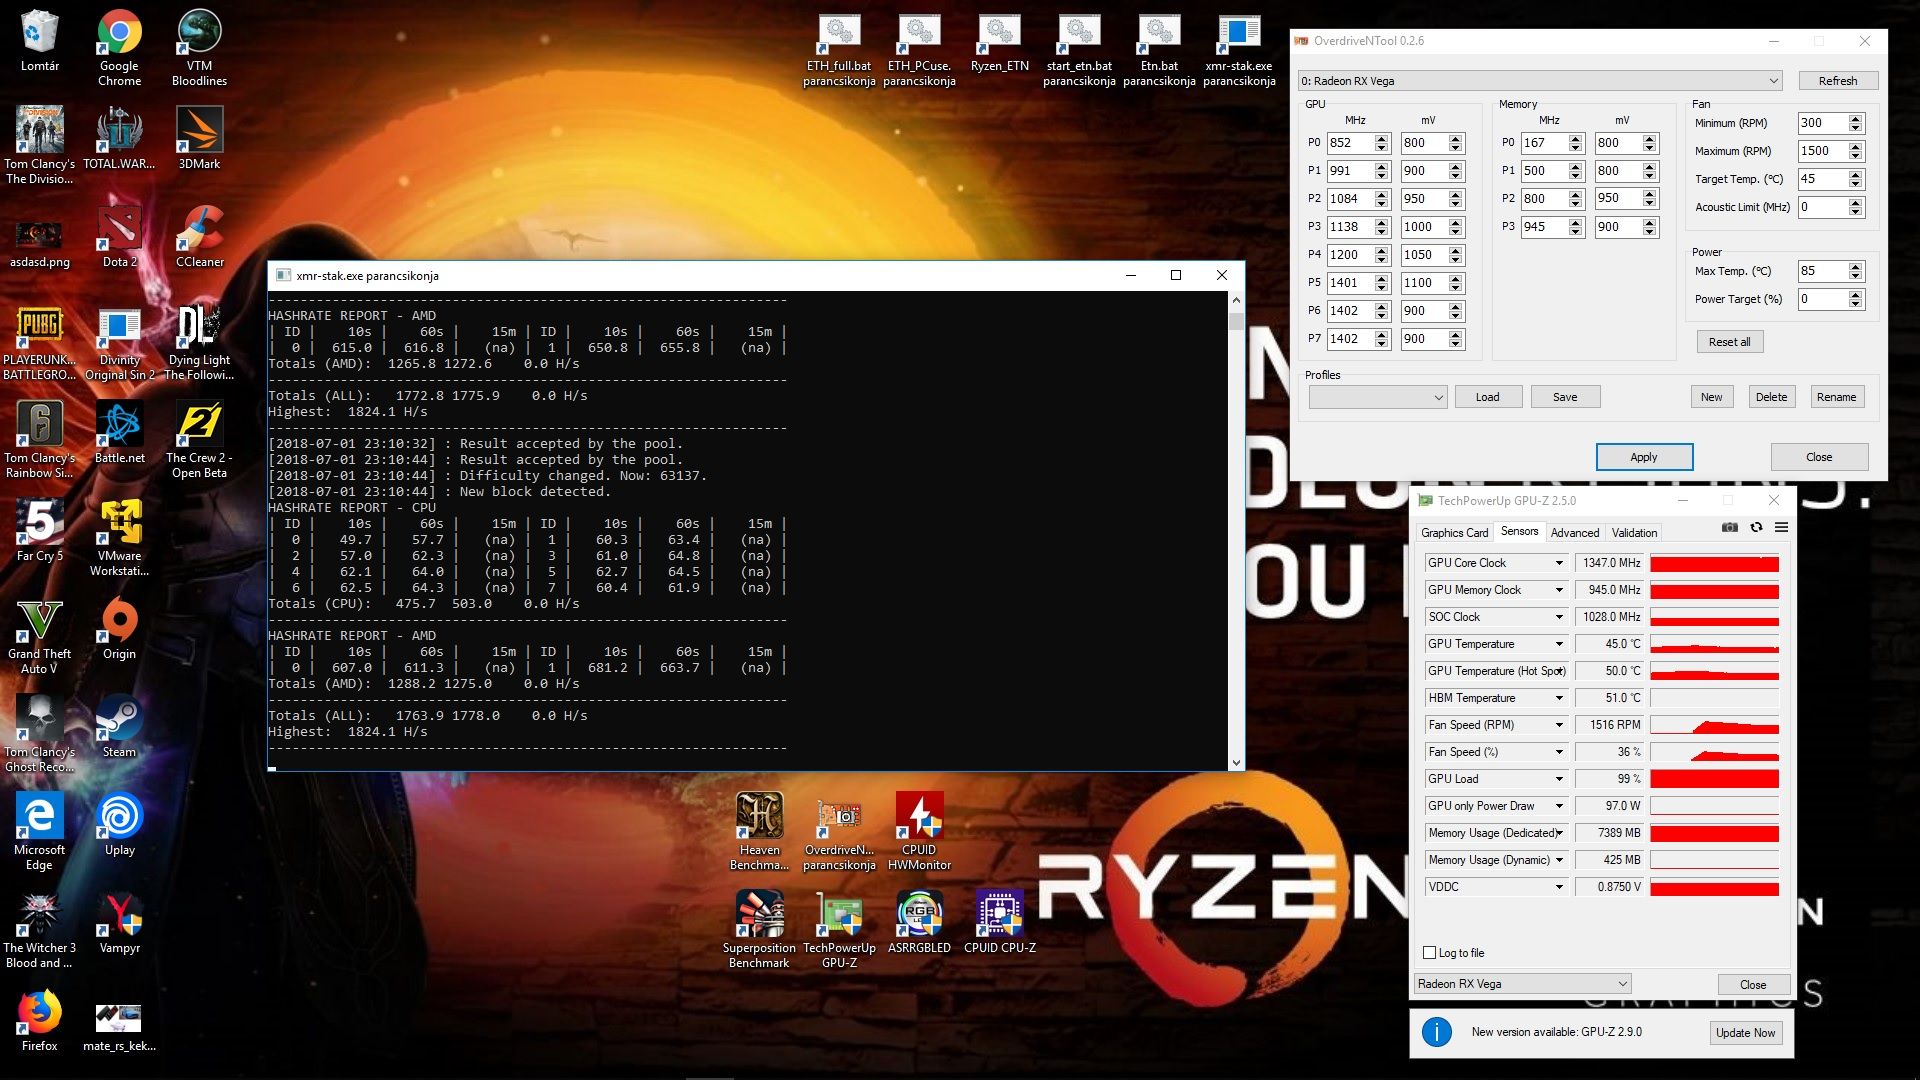The height and width of the screenshot is (1080, 1920).
Task: Switch to Sensors tab in GPU-Z
Action: pos(1519,532)
